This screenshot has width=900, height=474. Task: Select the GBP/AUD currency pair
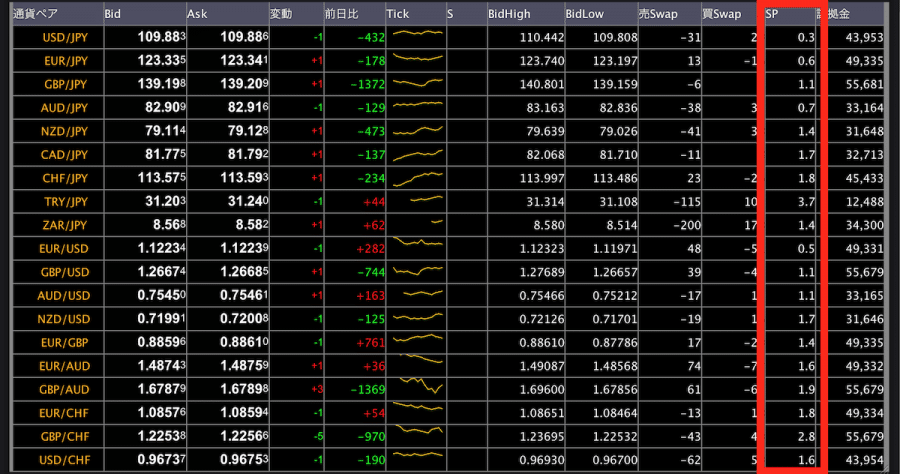[x=64, y=390]
